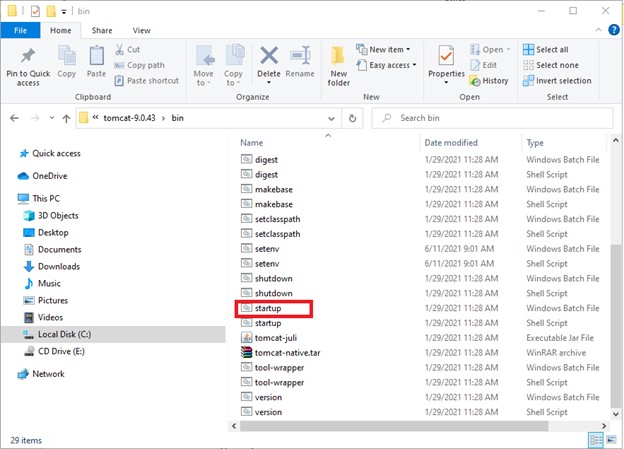Click the Rename icon in ribbon

click(x=300, y=59)
